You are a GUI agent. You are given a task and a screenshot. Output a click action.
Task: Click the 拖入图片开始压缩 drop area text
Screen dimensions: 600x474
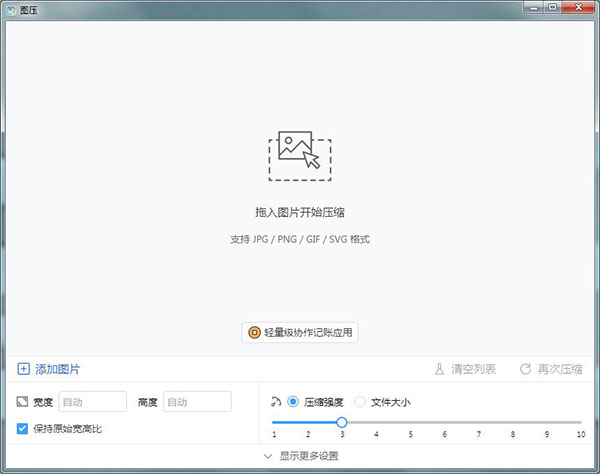(300, 212)
